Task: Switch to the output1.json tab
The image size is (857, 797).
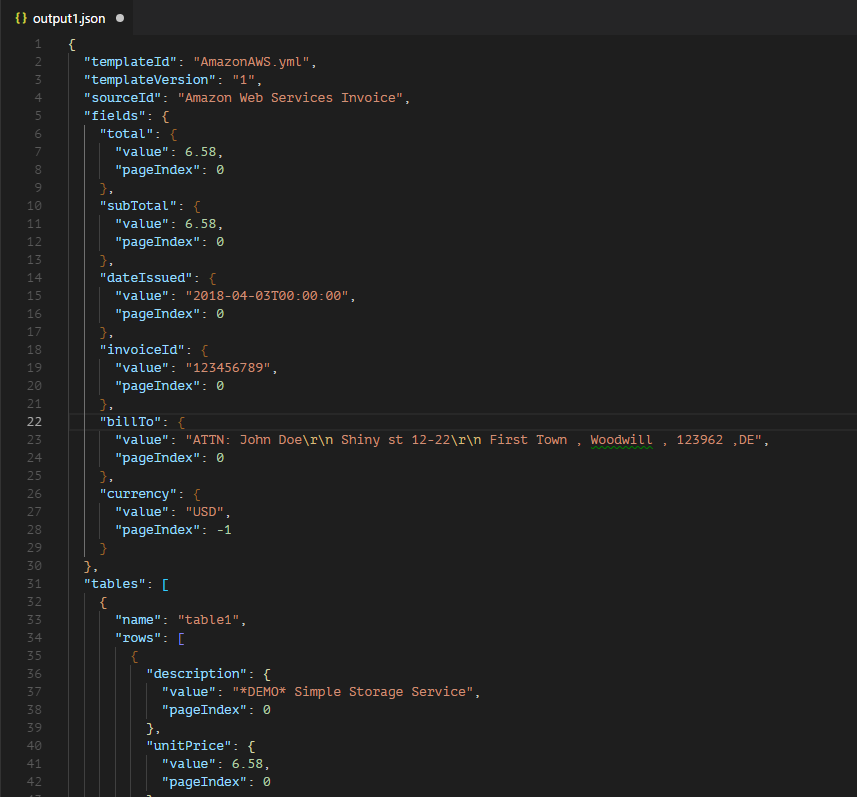Action: [x=70, y=18]
